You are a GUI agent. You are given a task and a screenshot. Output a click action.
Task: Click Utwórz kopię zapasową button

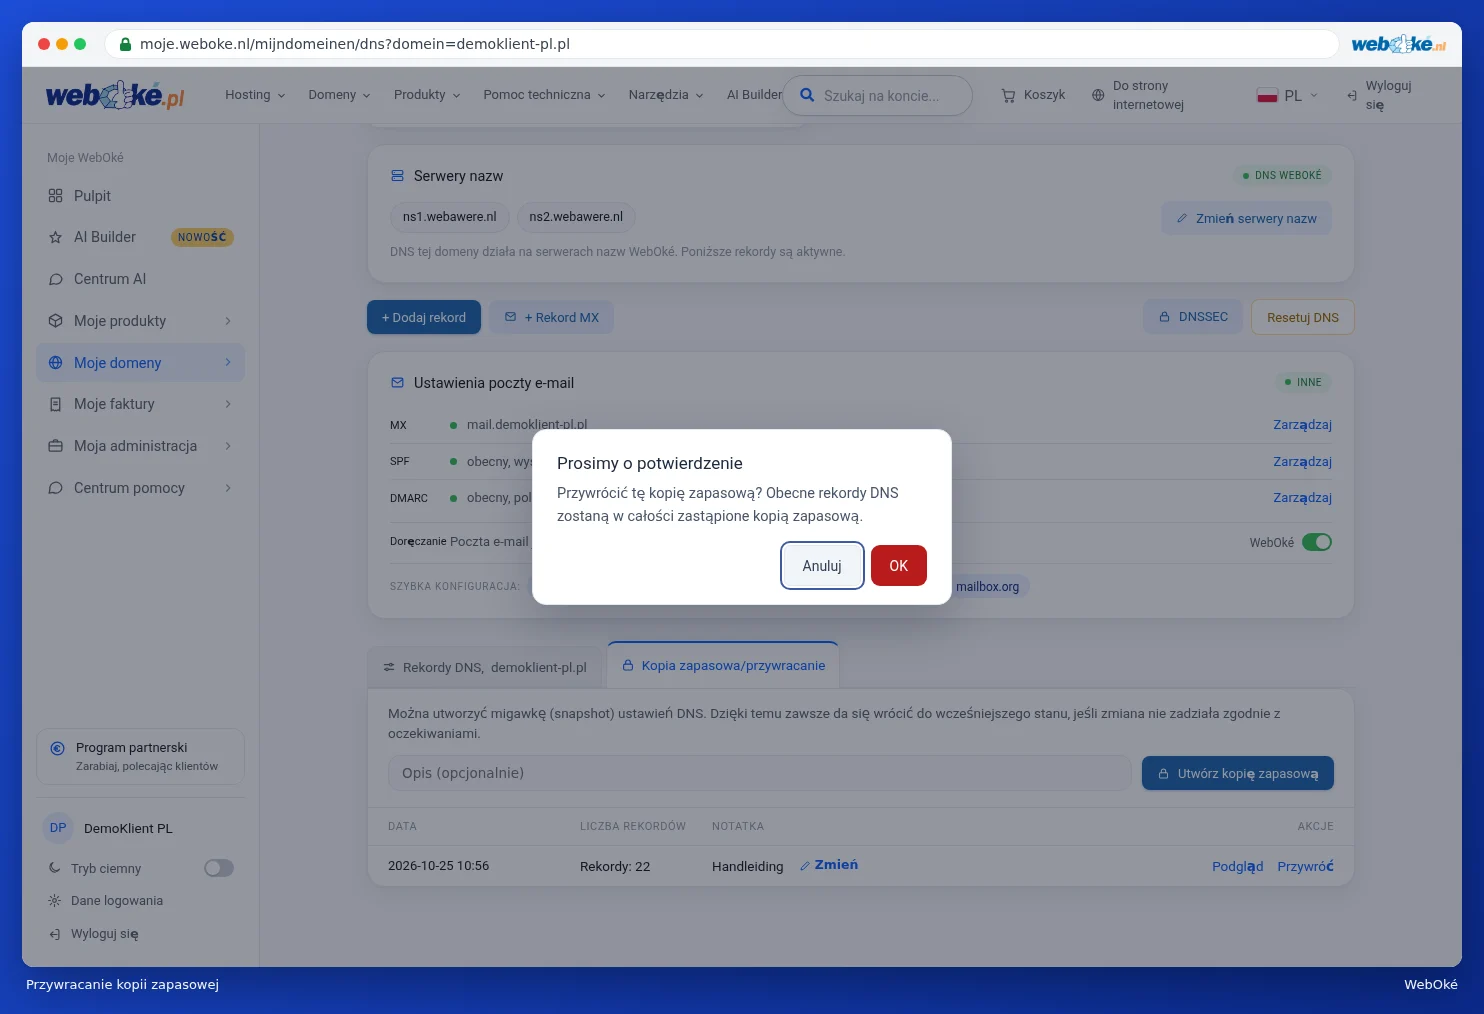1238,773
